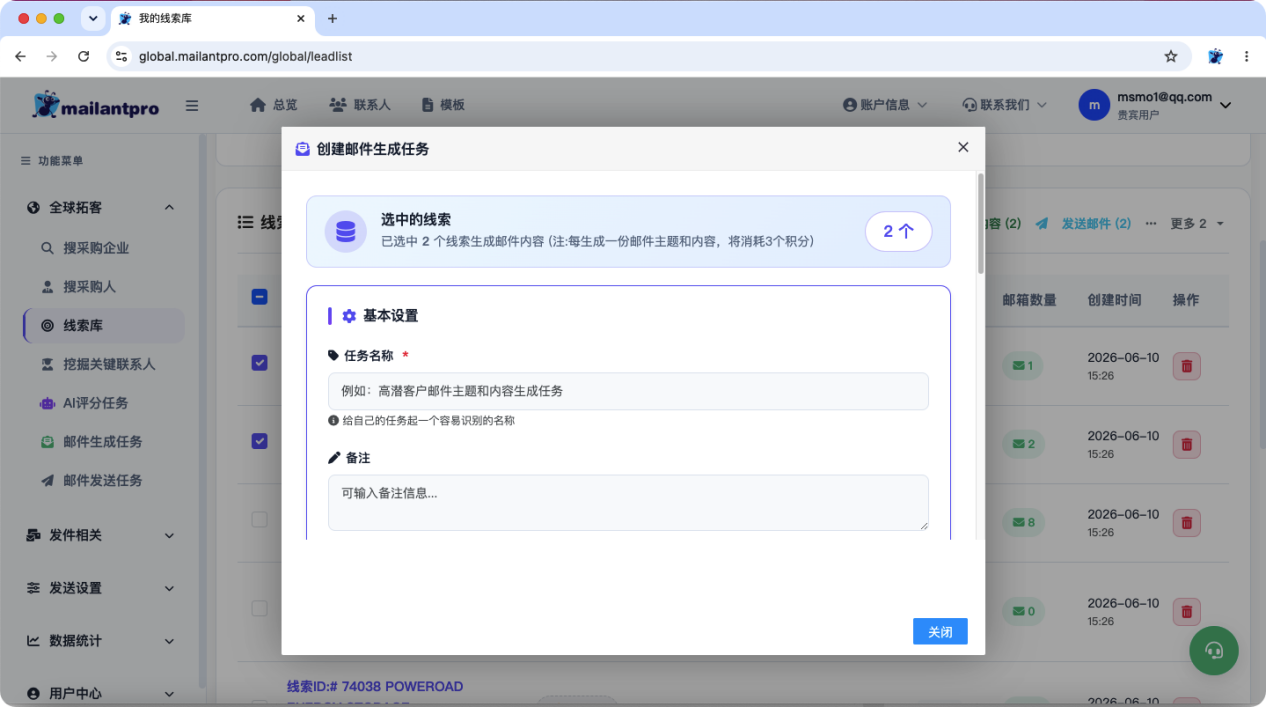The height and width of the screenshot is (707, 1266).
Task: Open 邮件生成任务 in the sidebar
Action: tap(103, 442)
